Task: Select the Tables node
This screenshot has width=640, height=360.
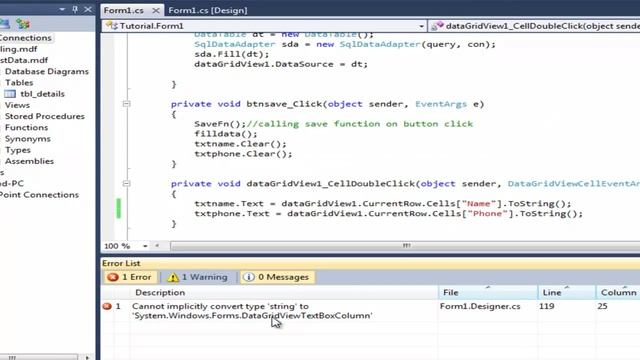Action: point(19,82)
